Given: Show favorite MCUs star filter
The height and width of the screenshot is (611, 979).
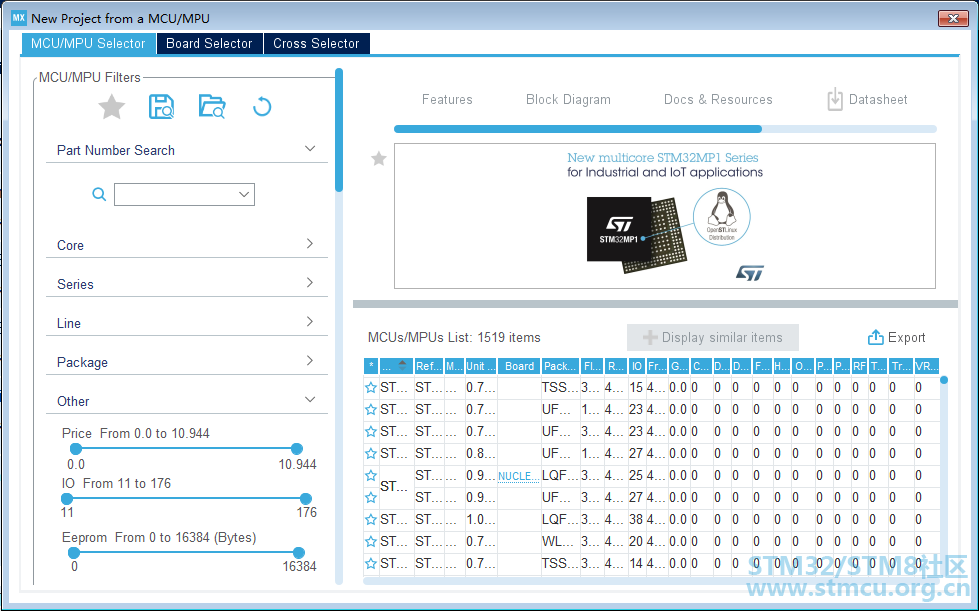Looking at the screenshot, I should (112, 107).
